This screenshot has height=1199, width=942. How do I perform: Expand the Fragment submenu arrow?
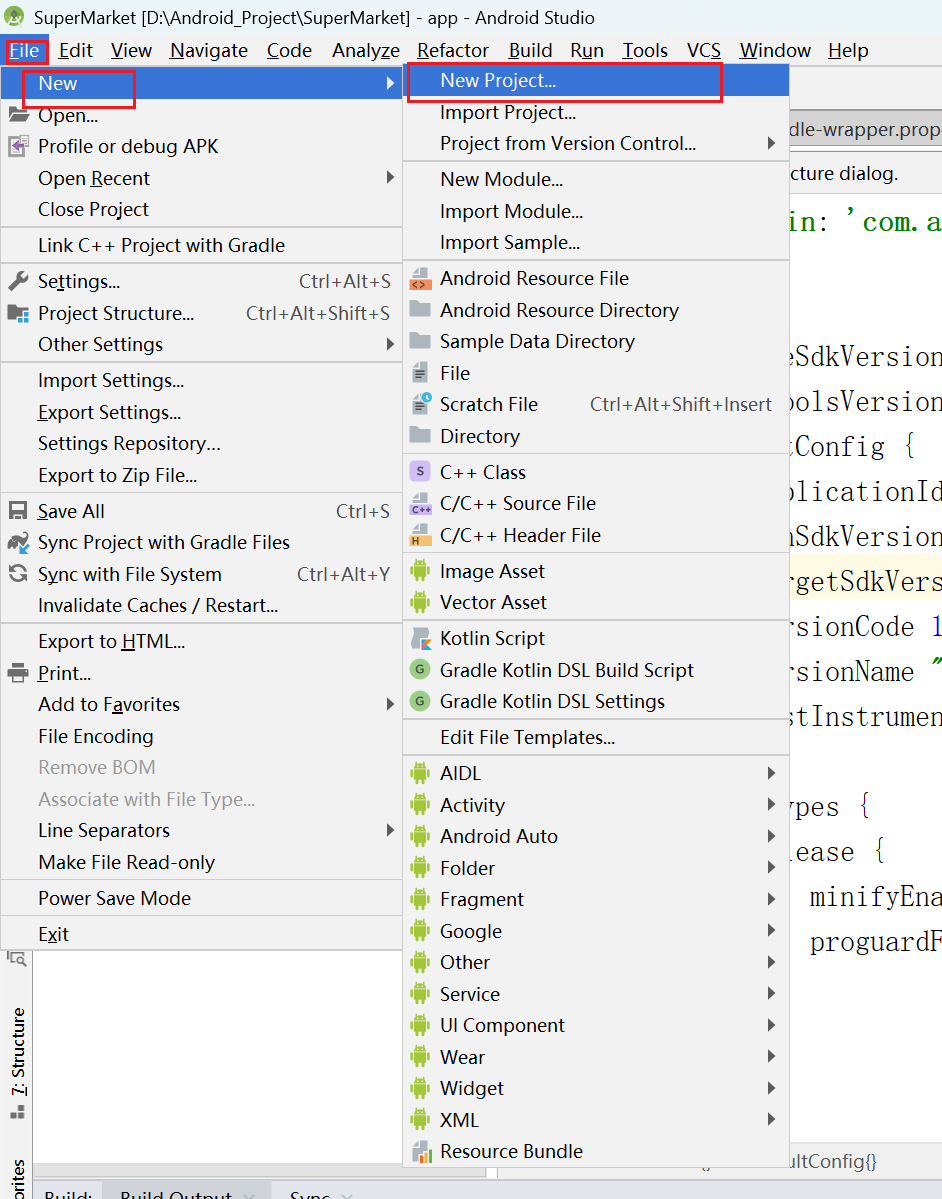[x=771, y=898]
